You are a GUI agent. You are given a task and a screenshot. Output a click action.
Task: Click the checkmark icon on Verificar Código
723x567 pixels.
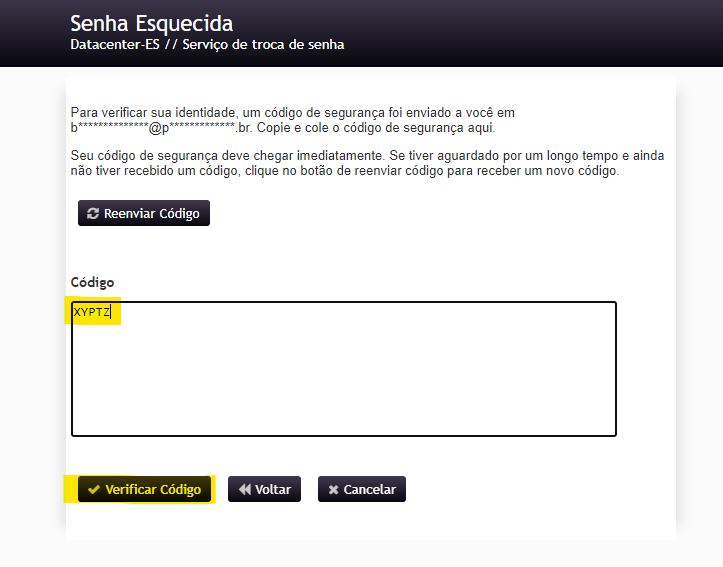(x=94, y=490)
